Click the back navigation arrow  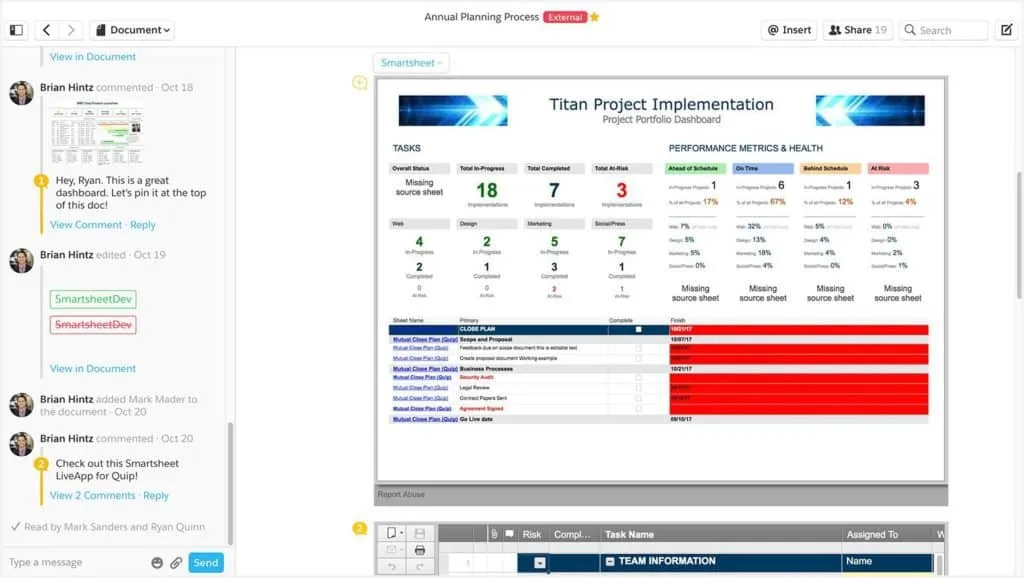(46, 29)
